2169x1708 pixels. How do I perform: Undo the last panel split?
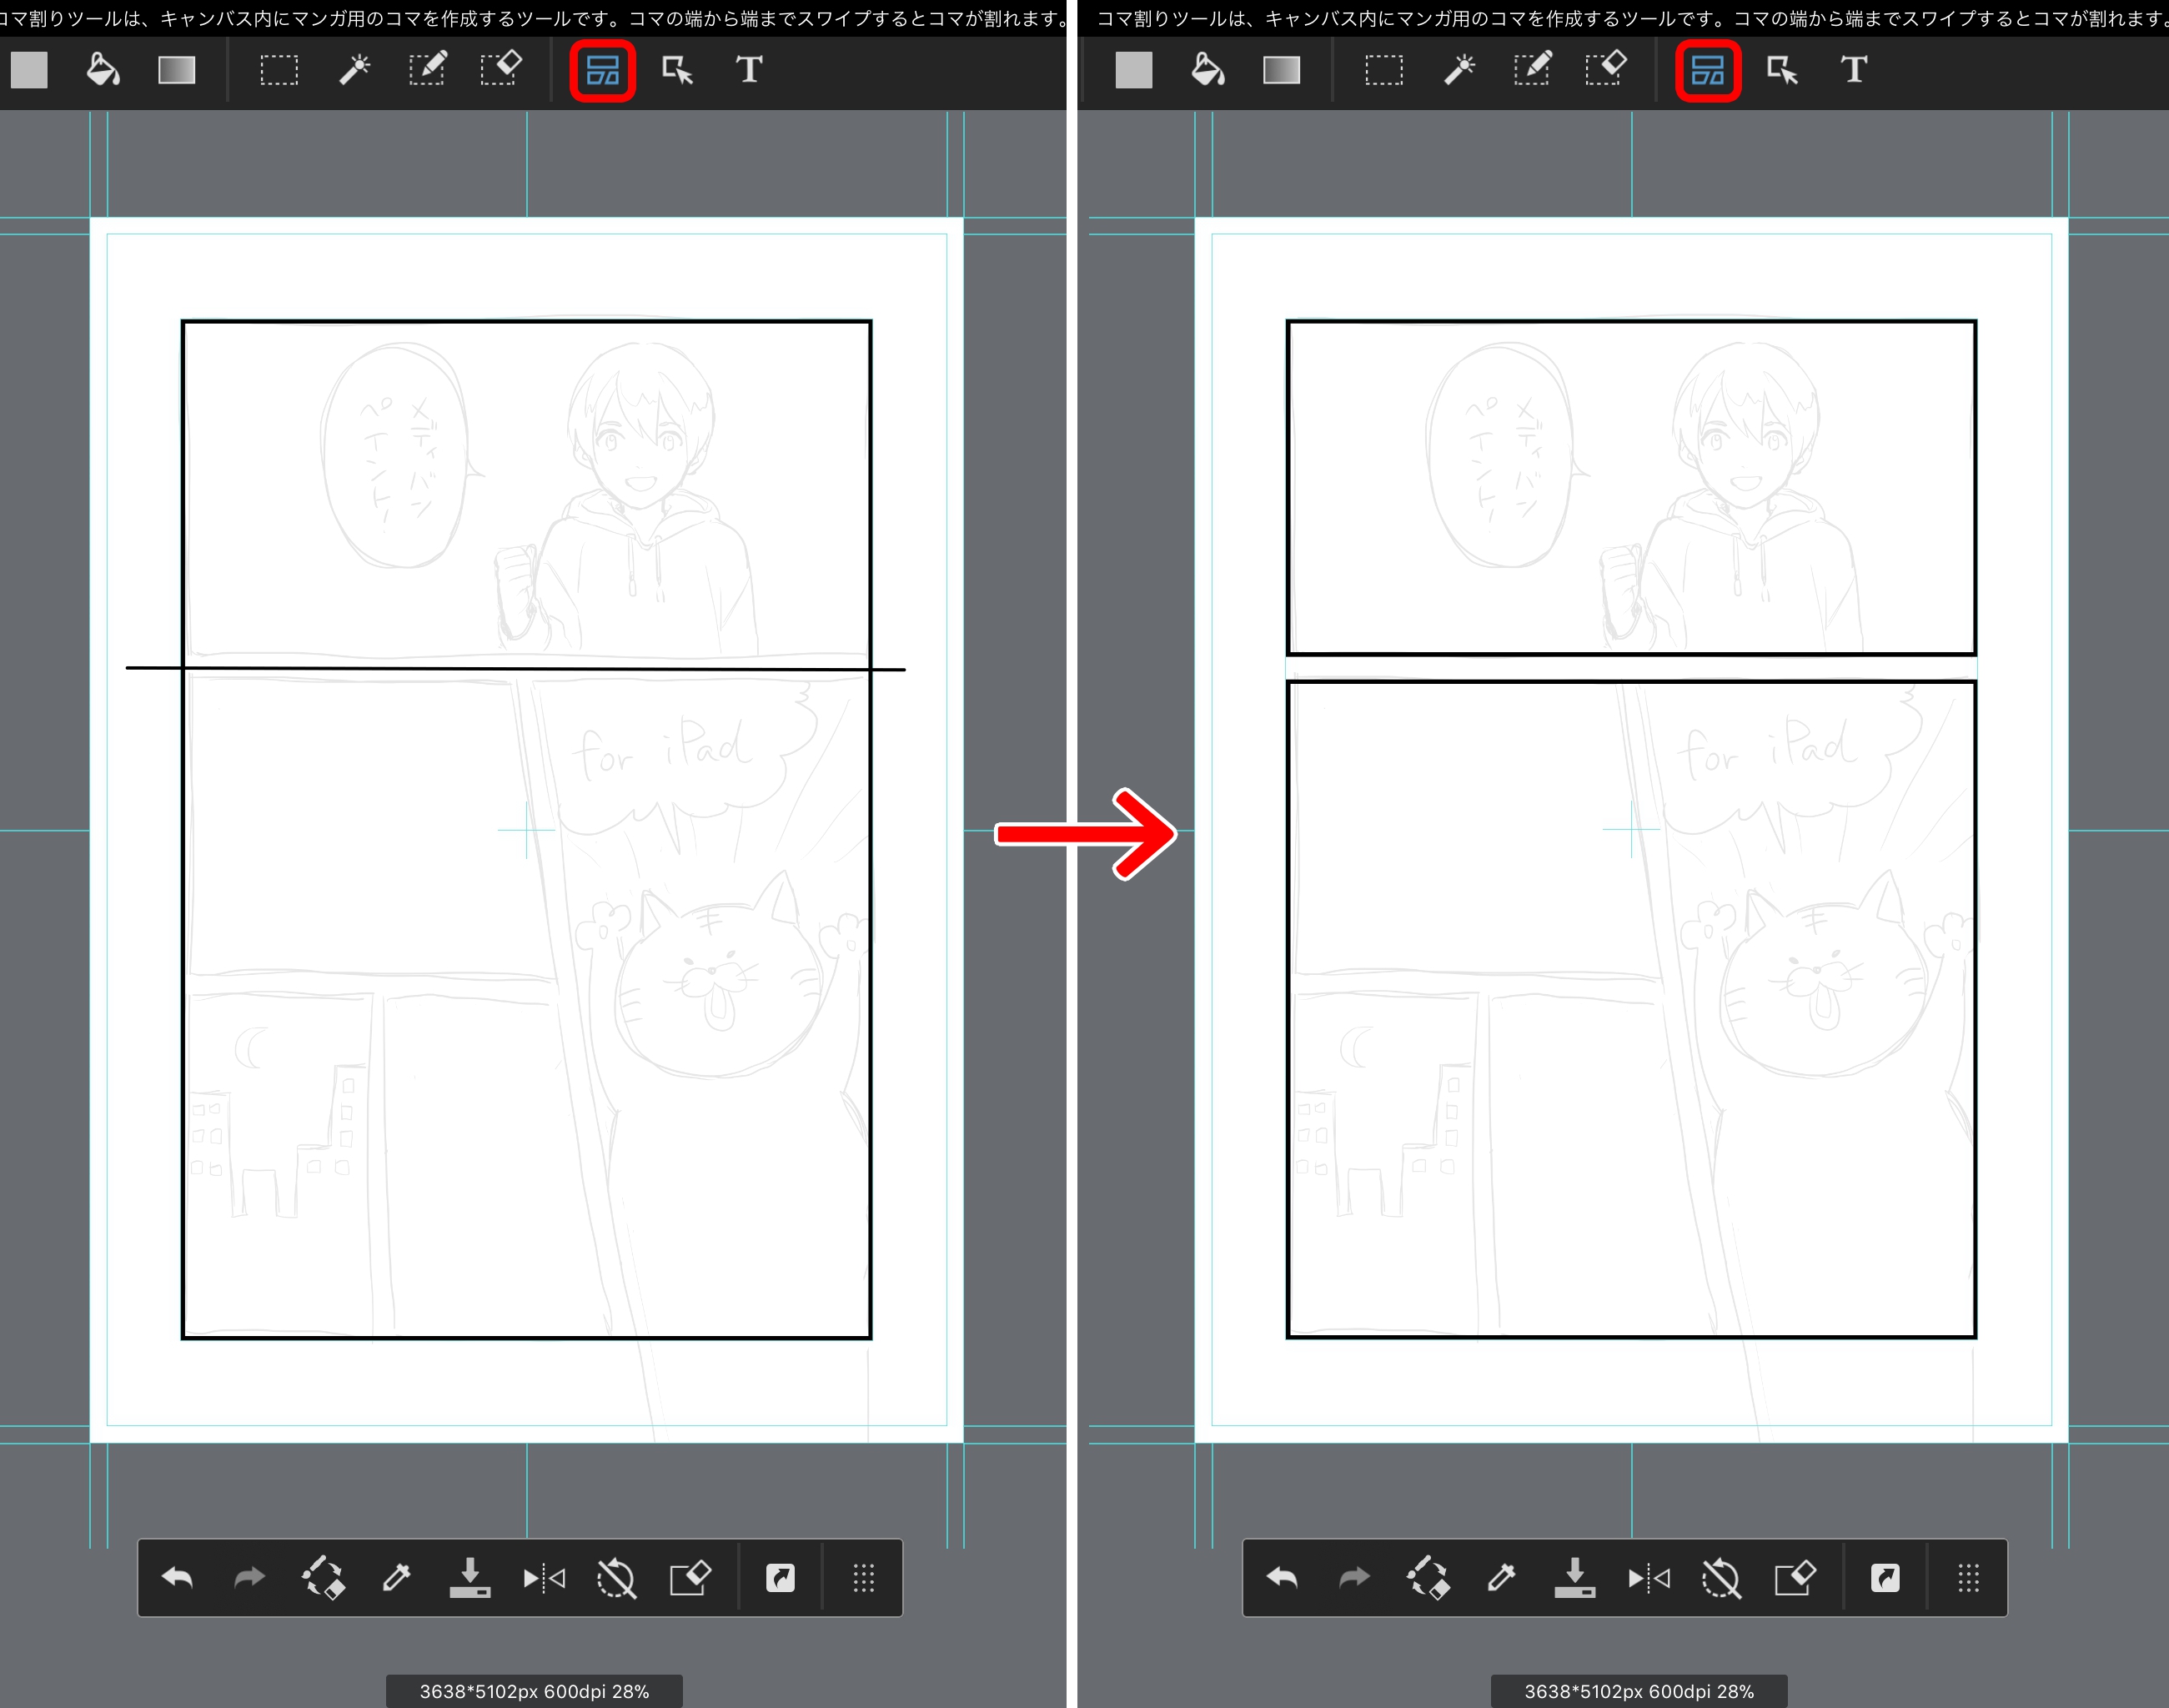click(178, 1578)
